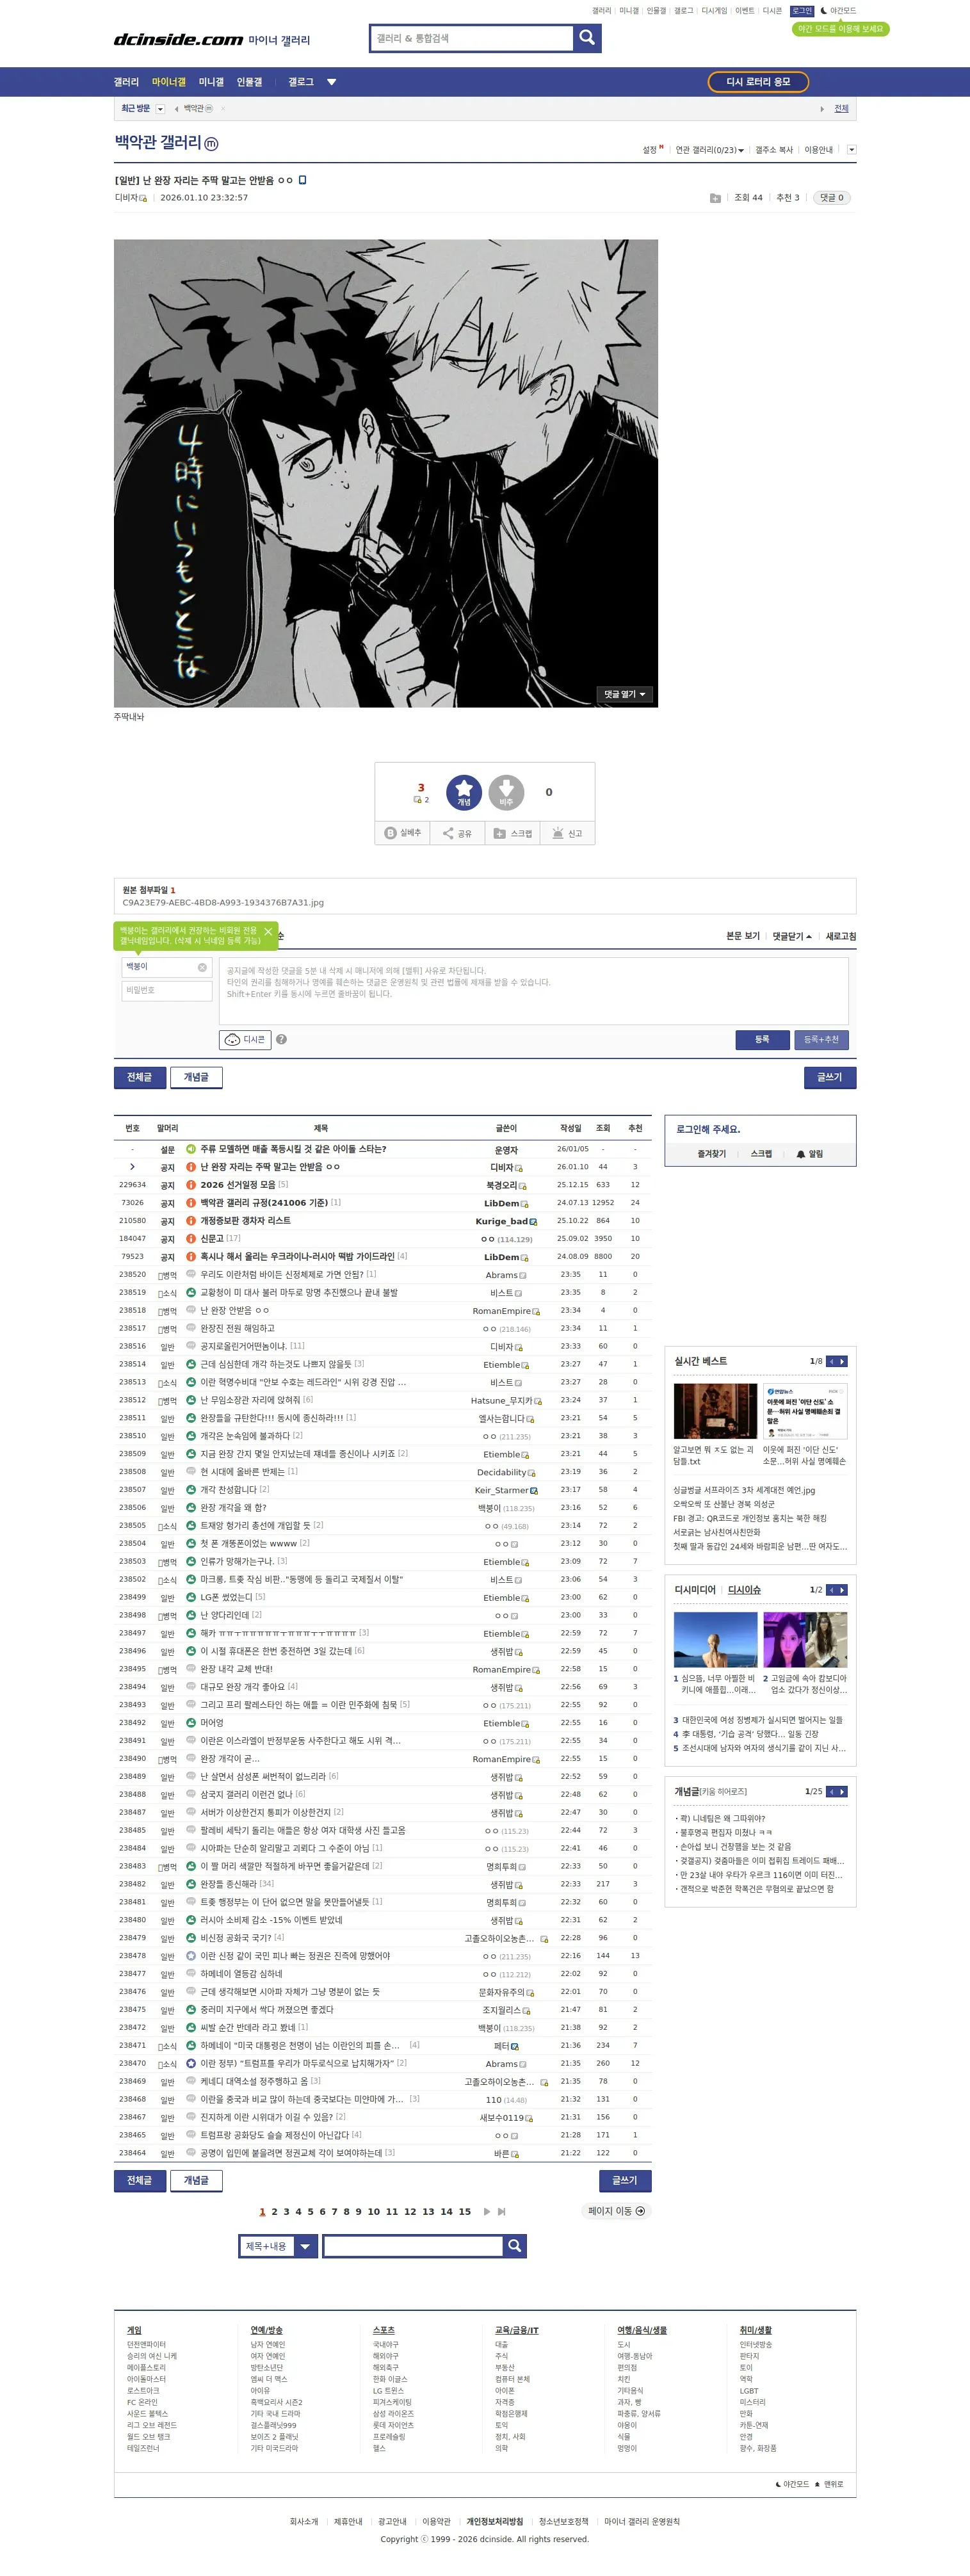Click the search icon in bottom board search
Viewport: 970px width, 2576px height.
point(515,2246)
